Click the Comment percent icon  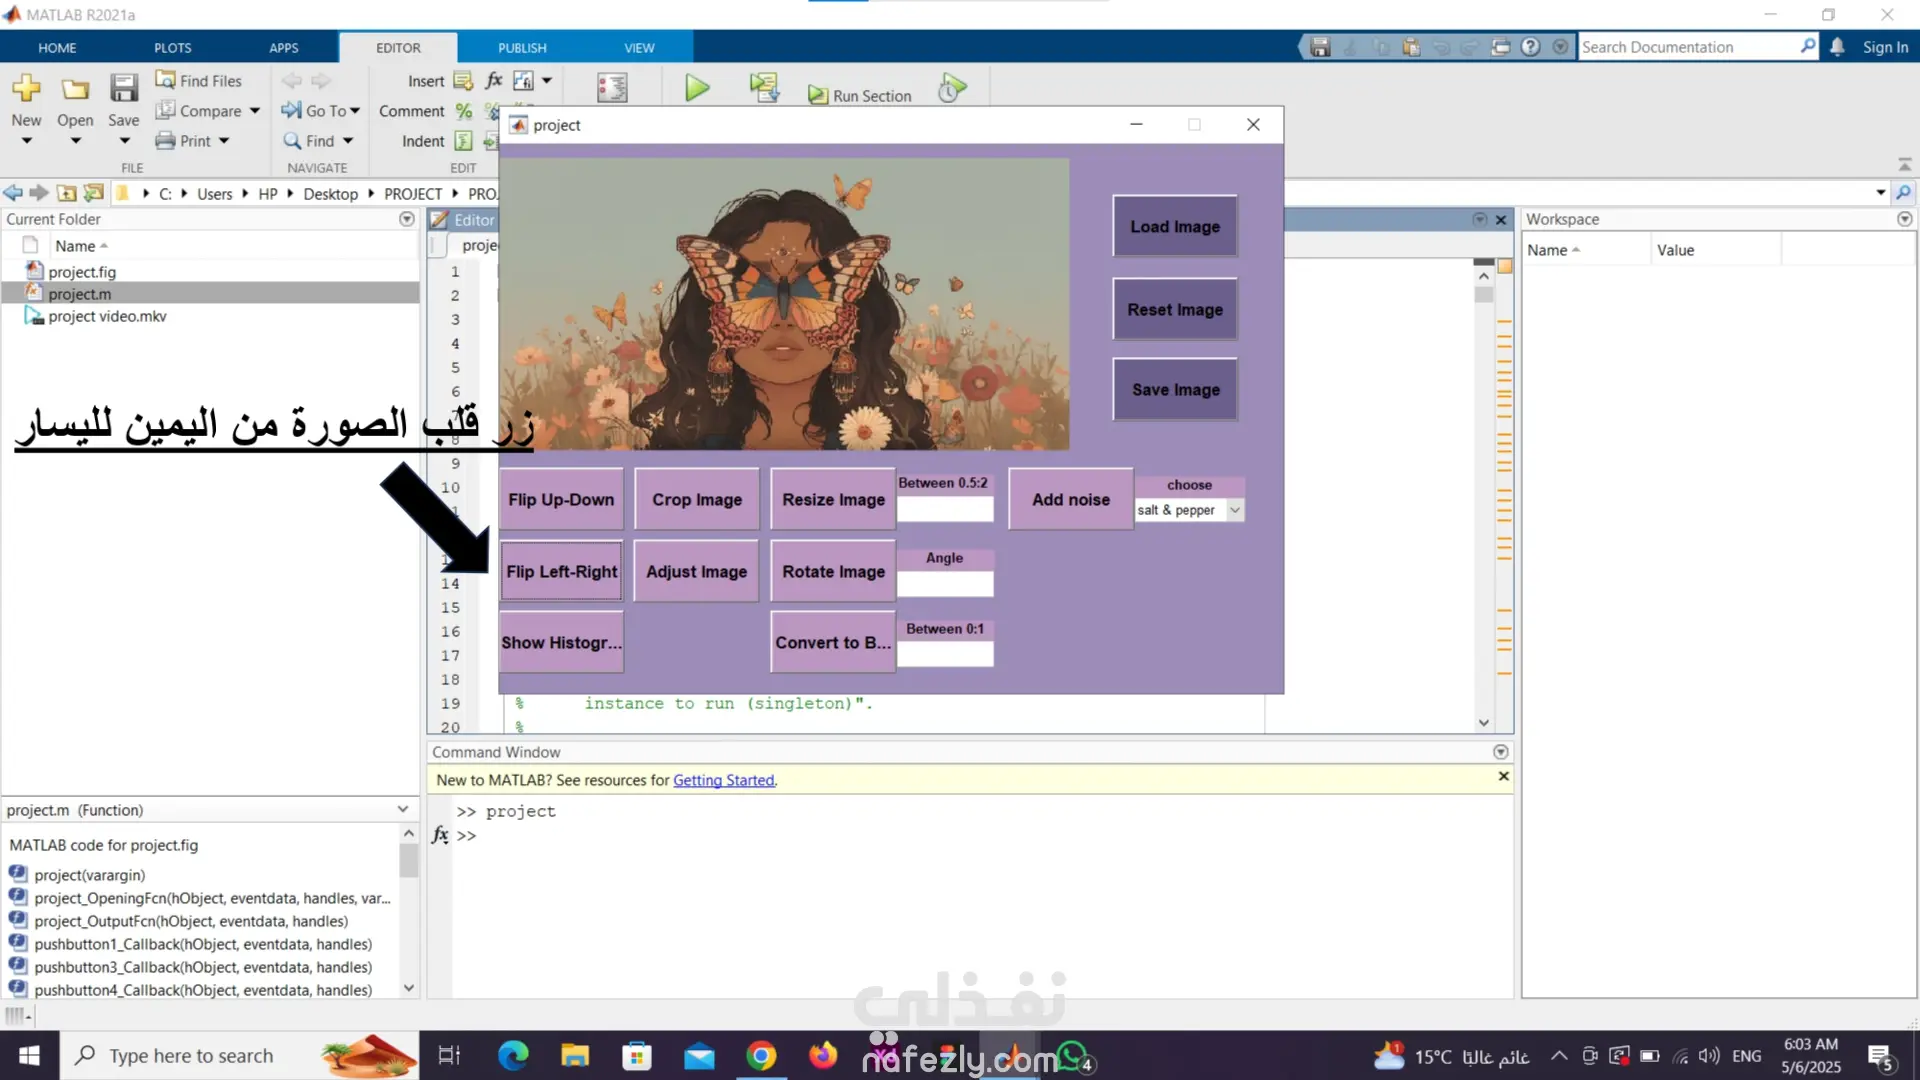[x=464, y=111]
